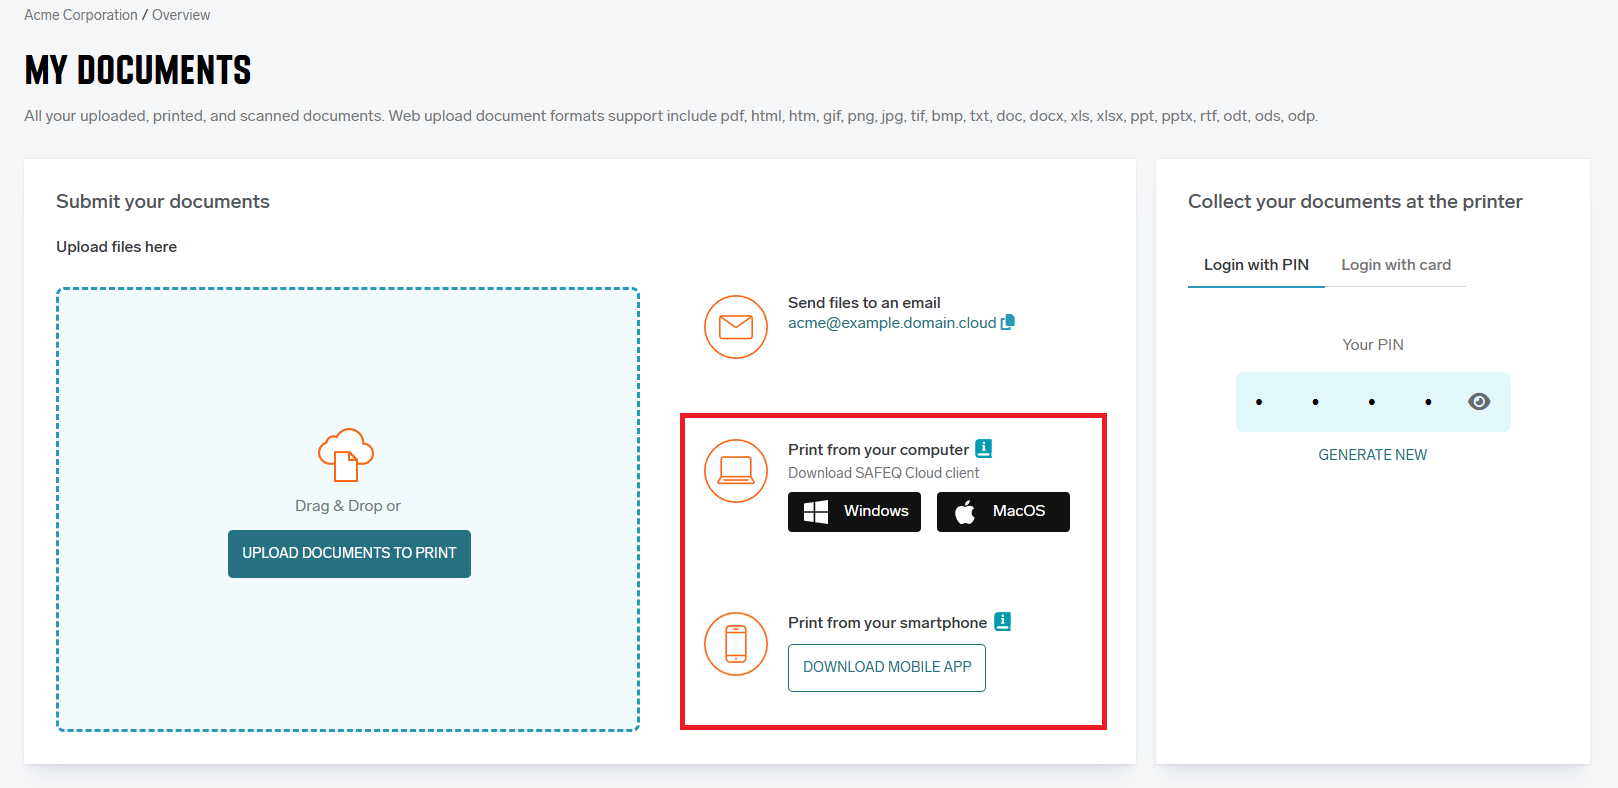
Task: Open info icon beside Print from your smartphone
Action: click(1002, 622)
